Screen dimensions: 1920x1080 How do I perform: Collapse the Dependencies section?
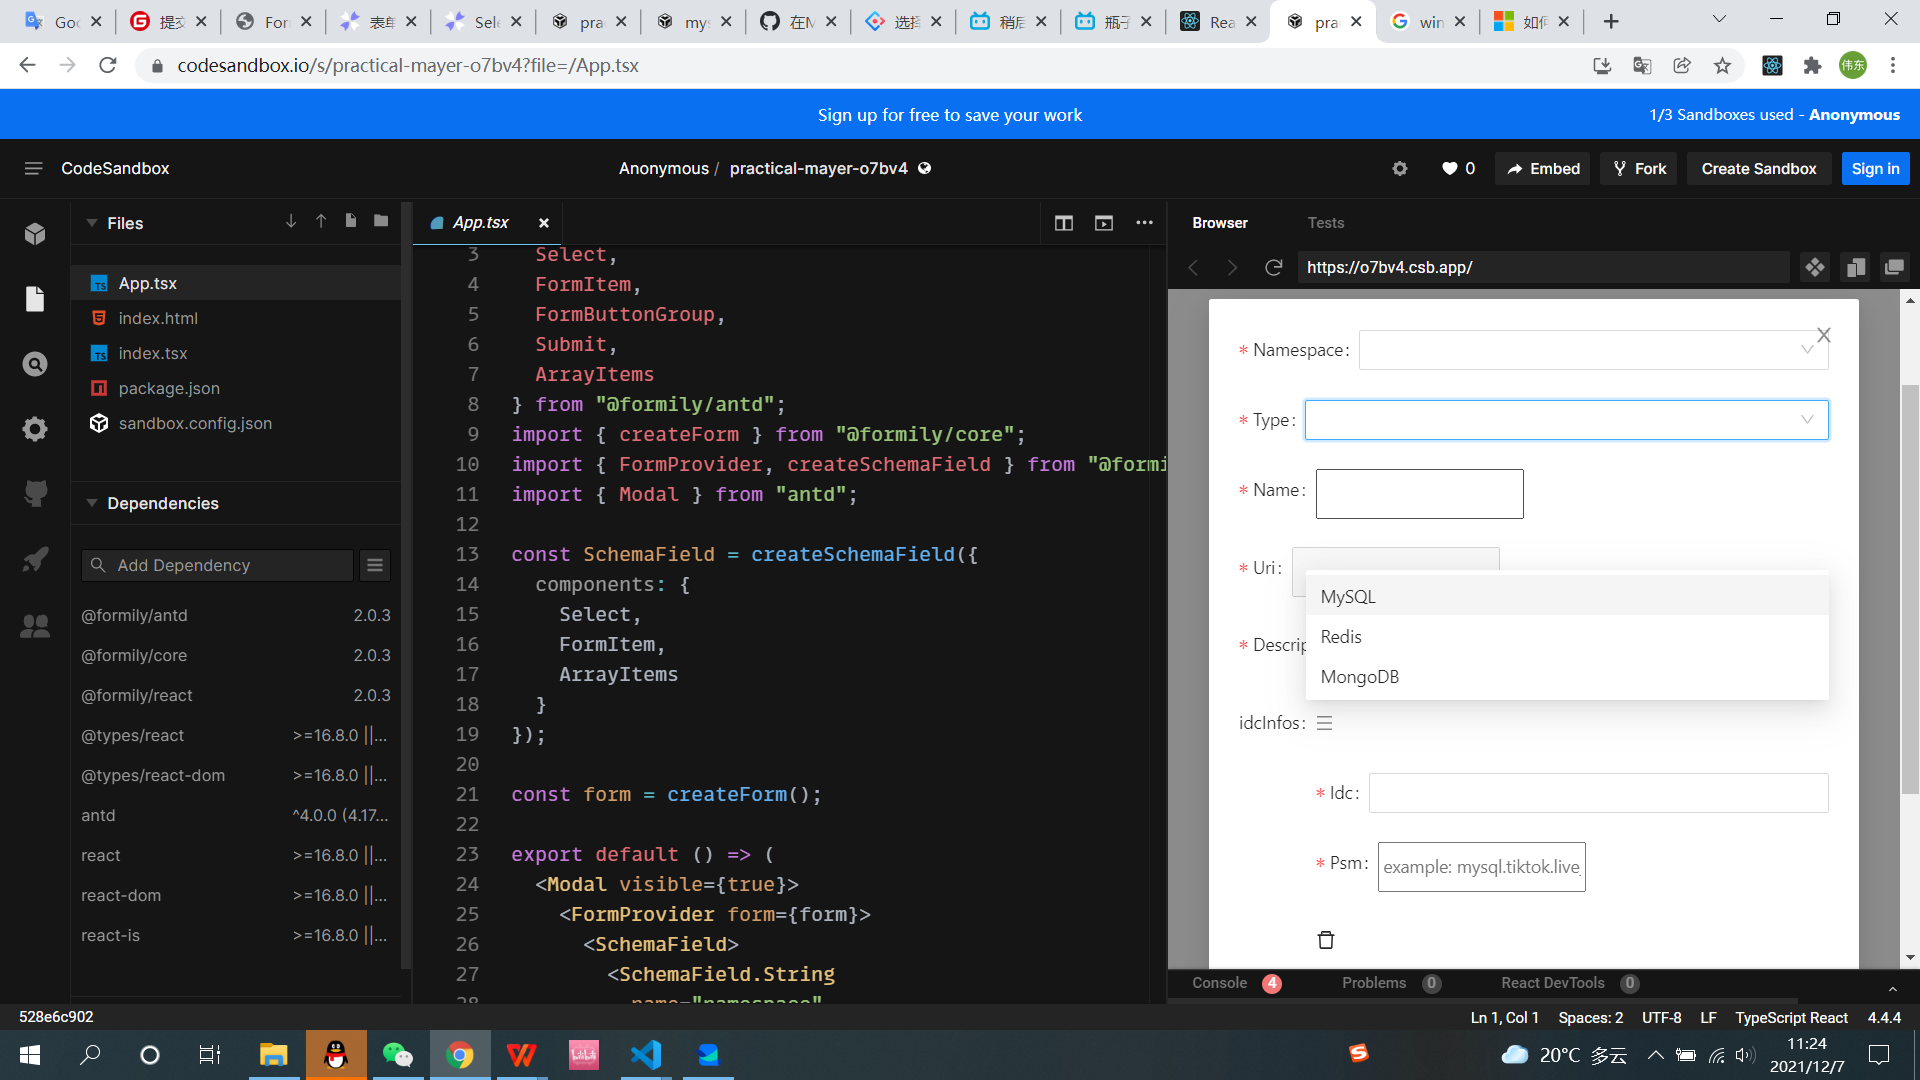pyautogui.click(x=92, y=503)
